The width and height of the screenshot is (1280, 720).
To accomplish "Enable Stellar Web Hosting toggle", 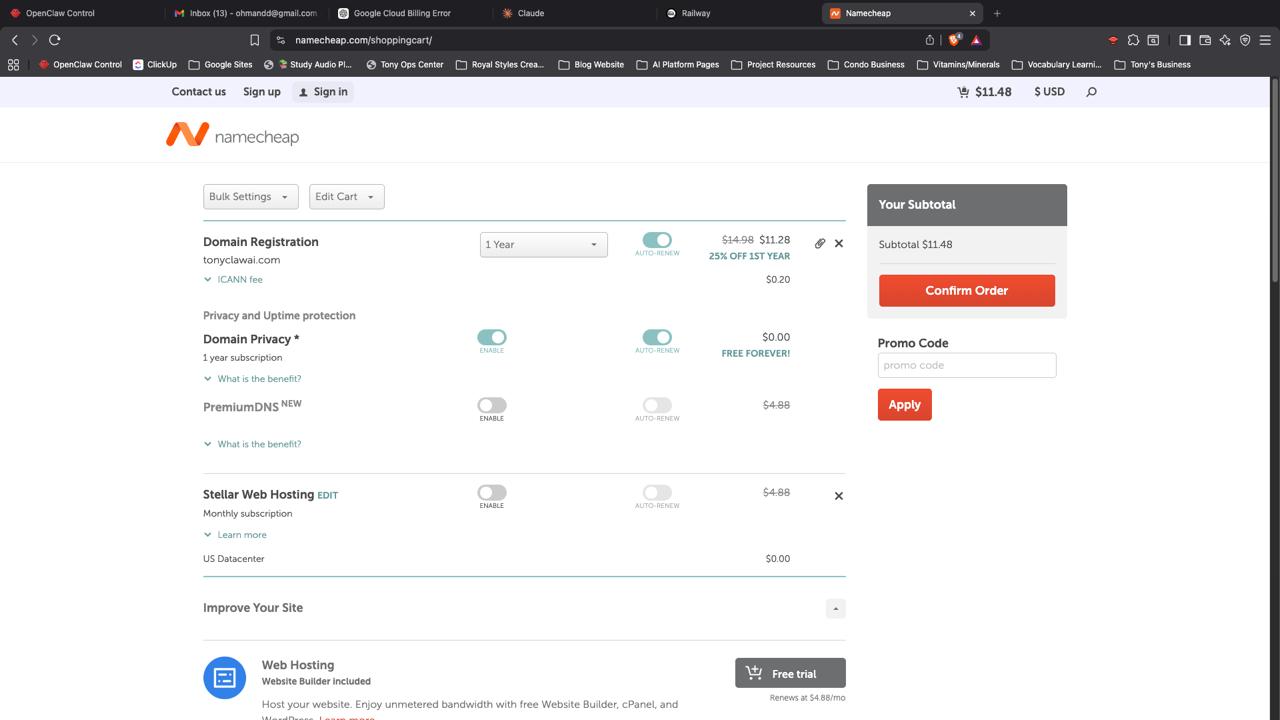I will click(x=491, y=492).
